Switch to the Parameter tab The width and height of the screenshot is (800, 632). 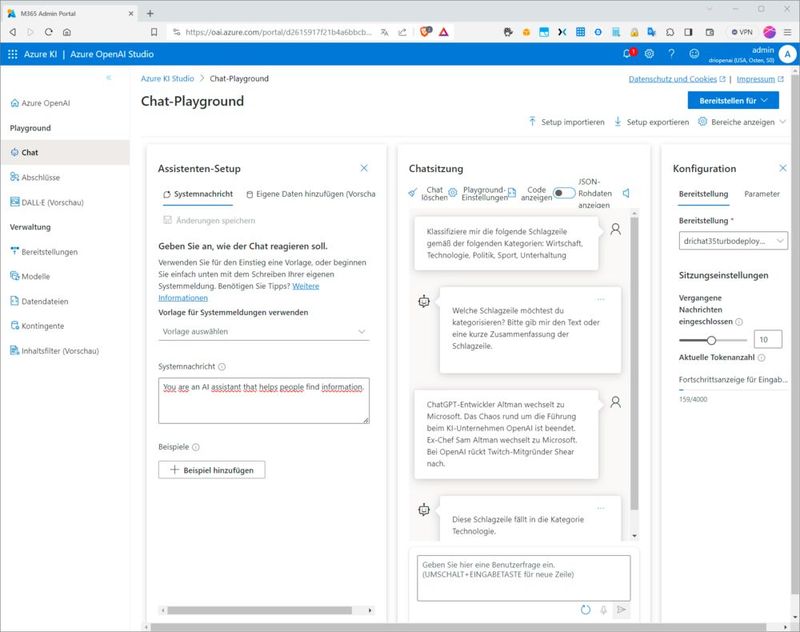(761, 194)
